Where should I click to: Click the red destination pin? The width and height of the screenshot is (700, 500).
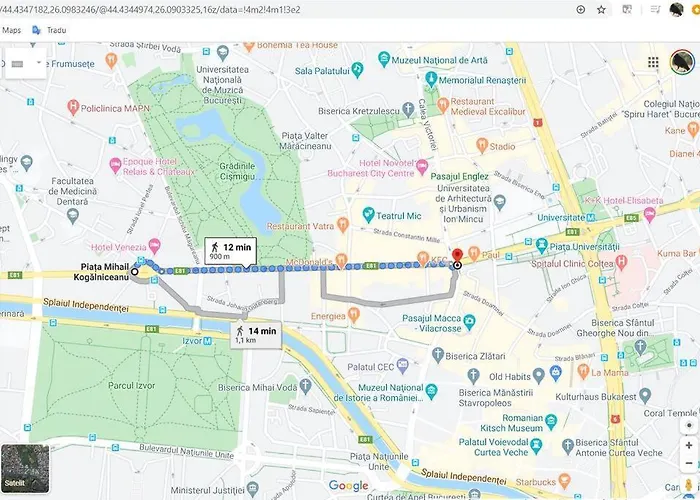tap(457, 256)
